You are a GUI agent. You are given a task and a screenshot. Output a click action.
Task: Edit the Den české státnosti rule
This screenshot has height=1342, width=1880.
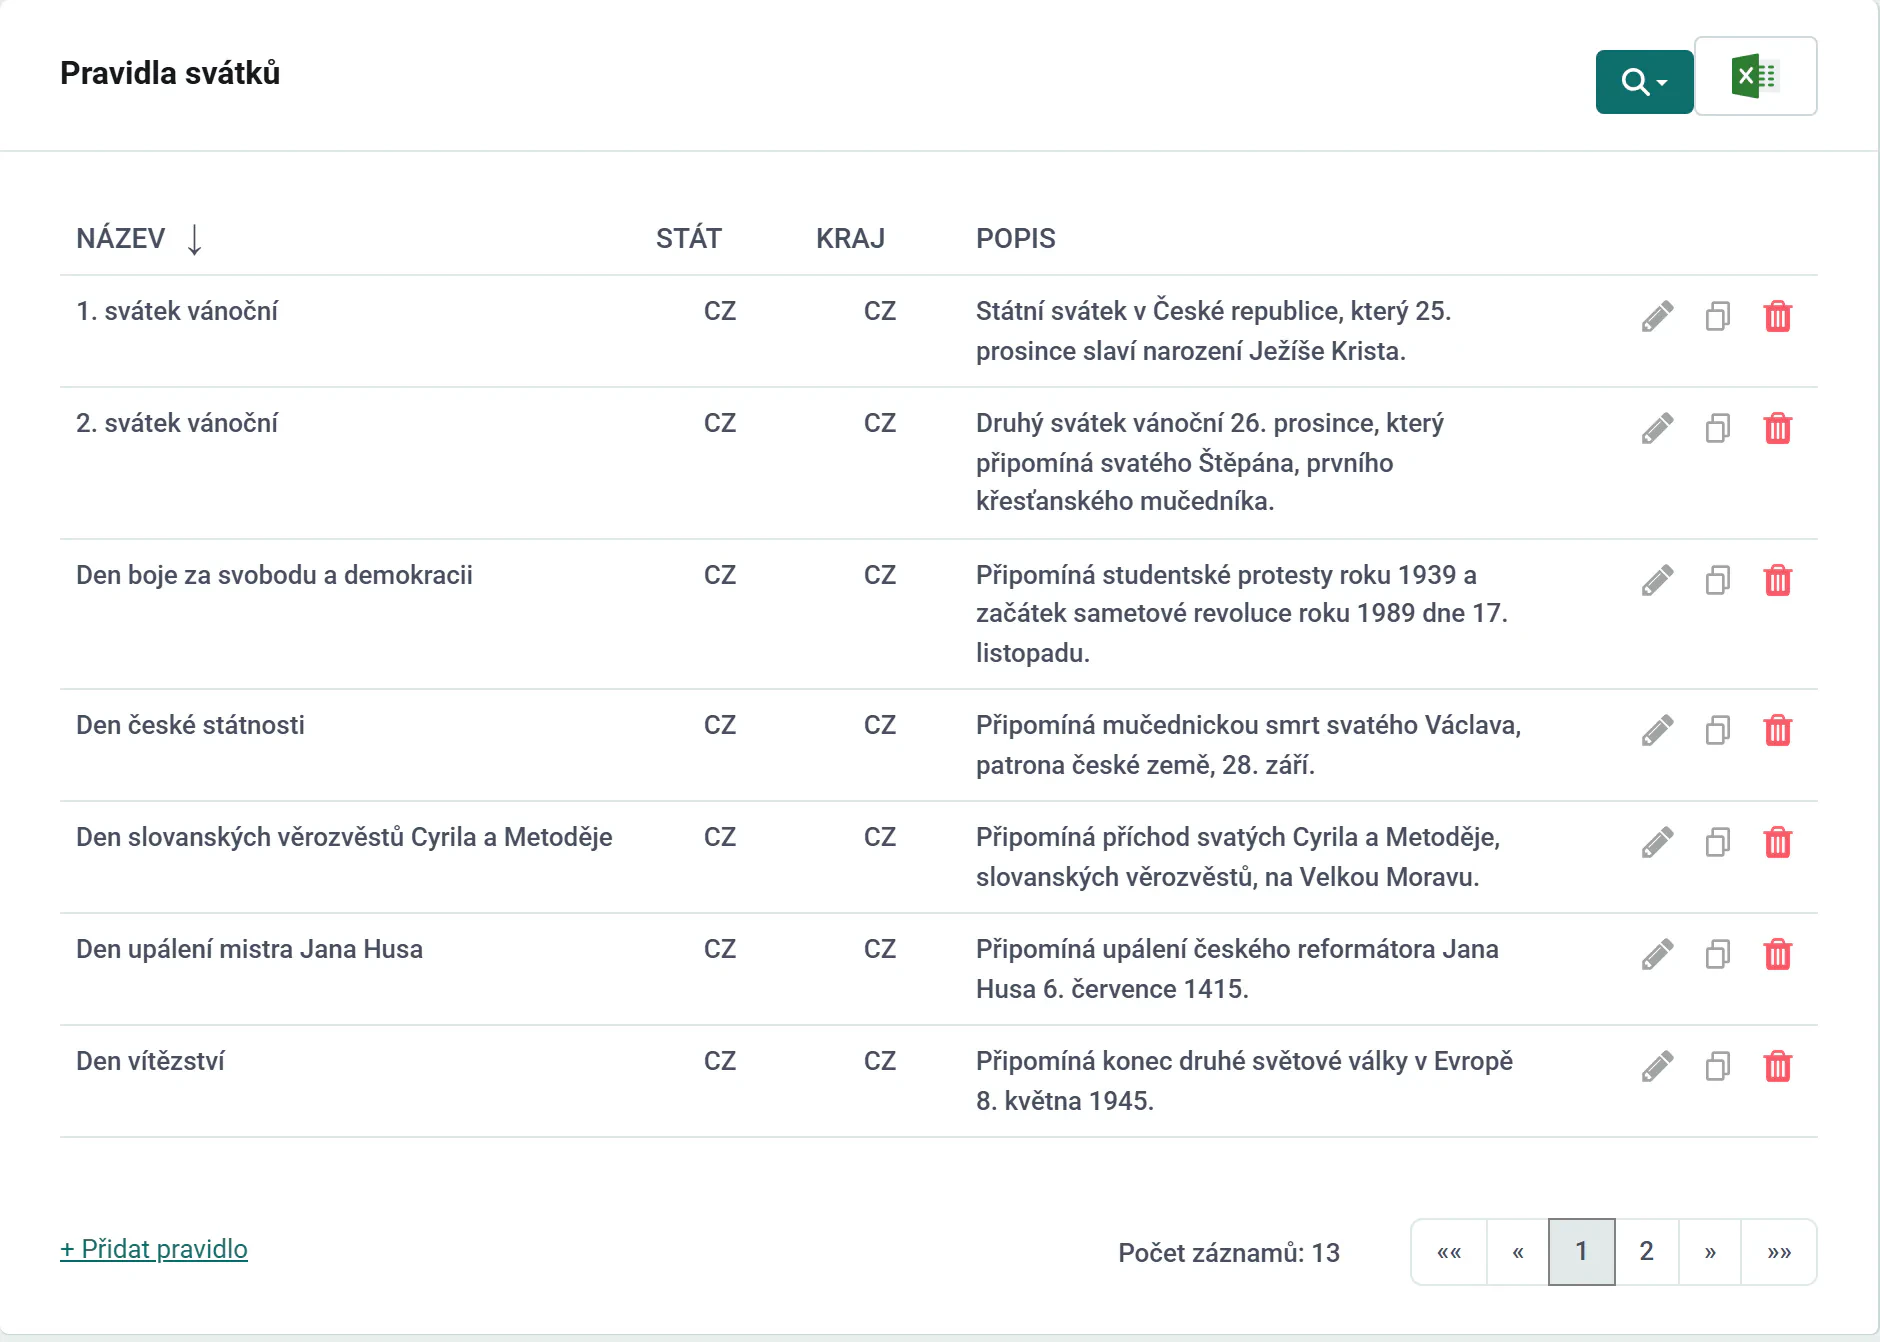pyautogui.click(x=1657, y=731)
